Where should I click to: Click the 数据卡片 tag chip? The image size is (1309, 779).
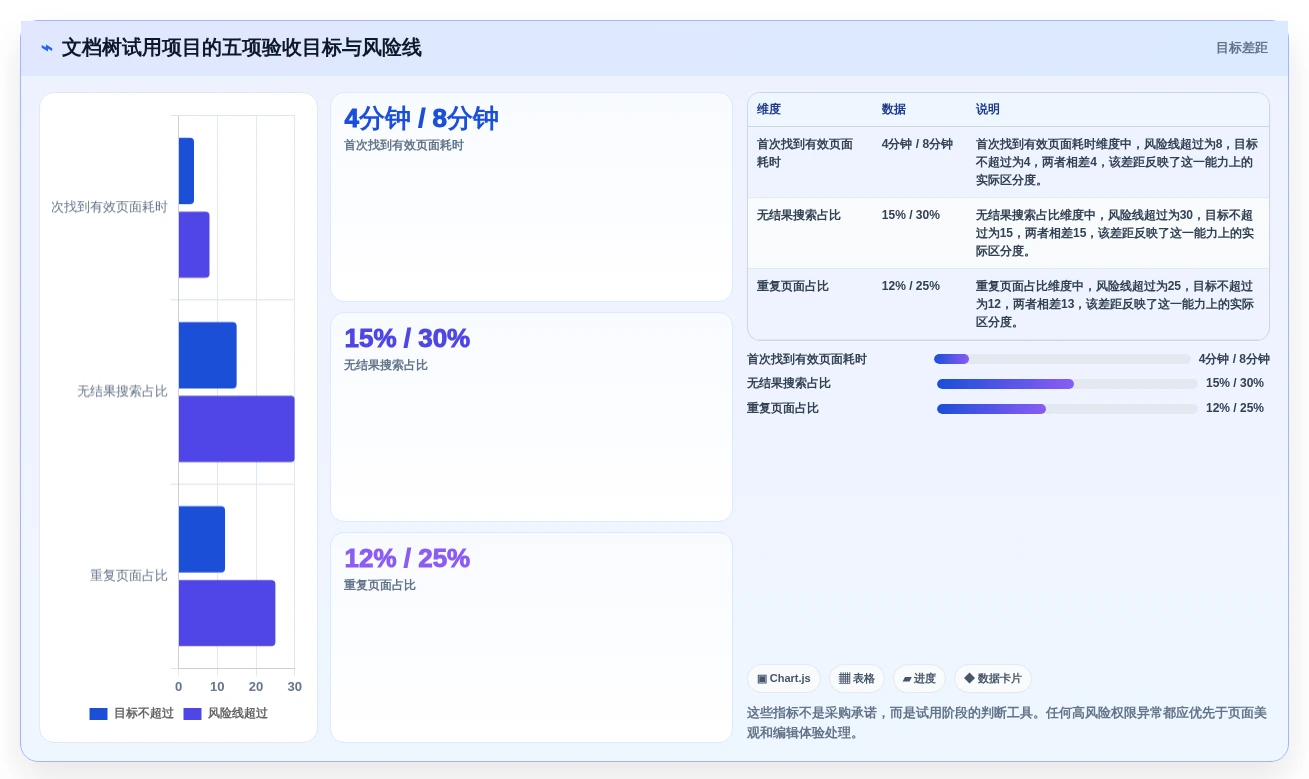[x=993, y=679]
